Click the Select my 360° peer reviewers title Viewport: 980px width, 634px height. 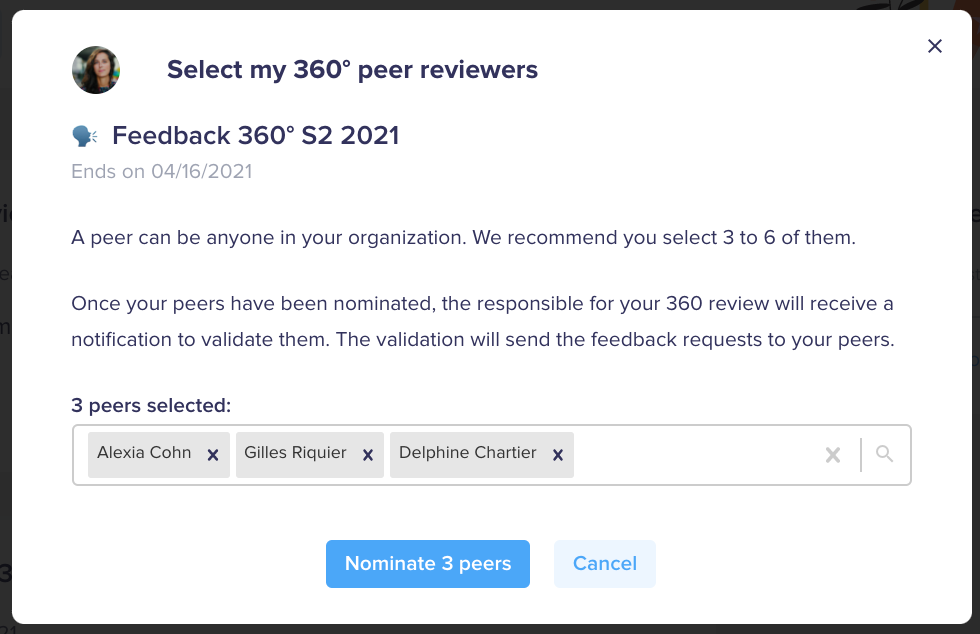(x=352, y=69)
